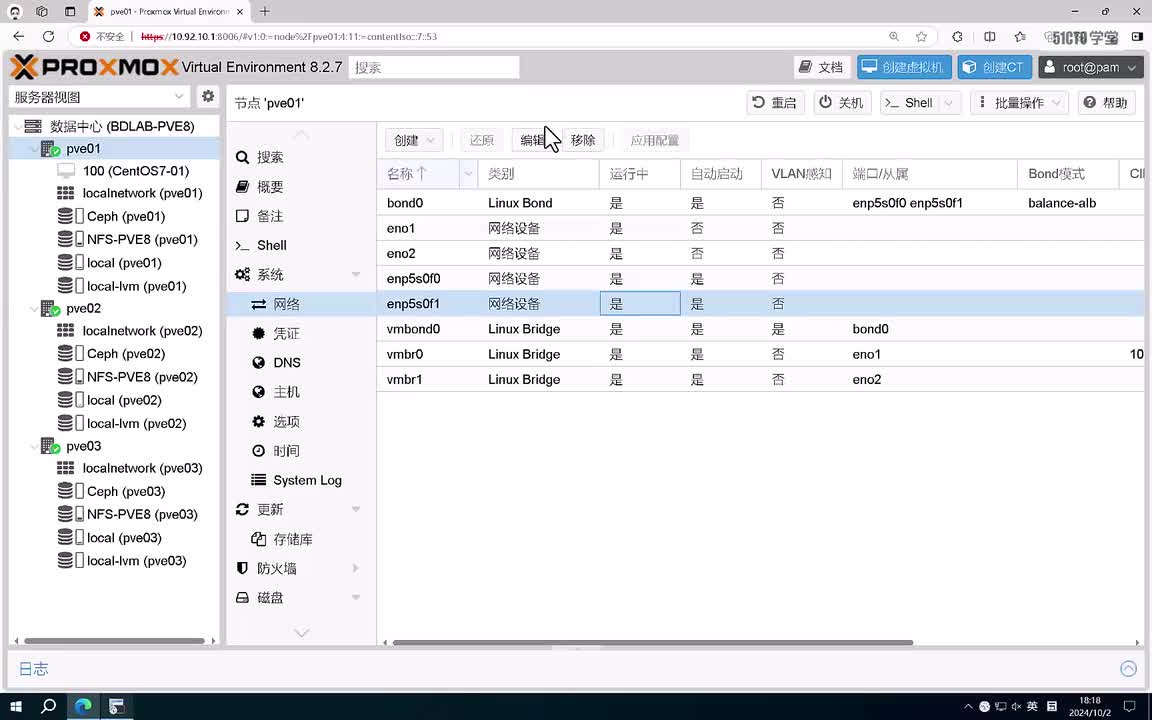Expand the log panel arrow icon
The image size is (1152, 720).
click(1128, 669)
